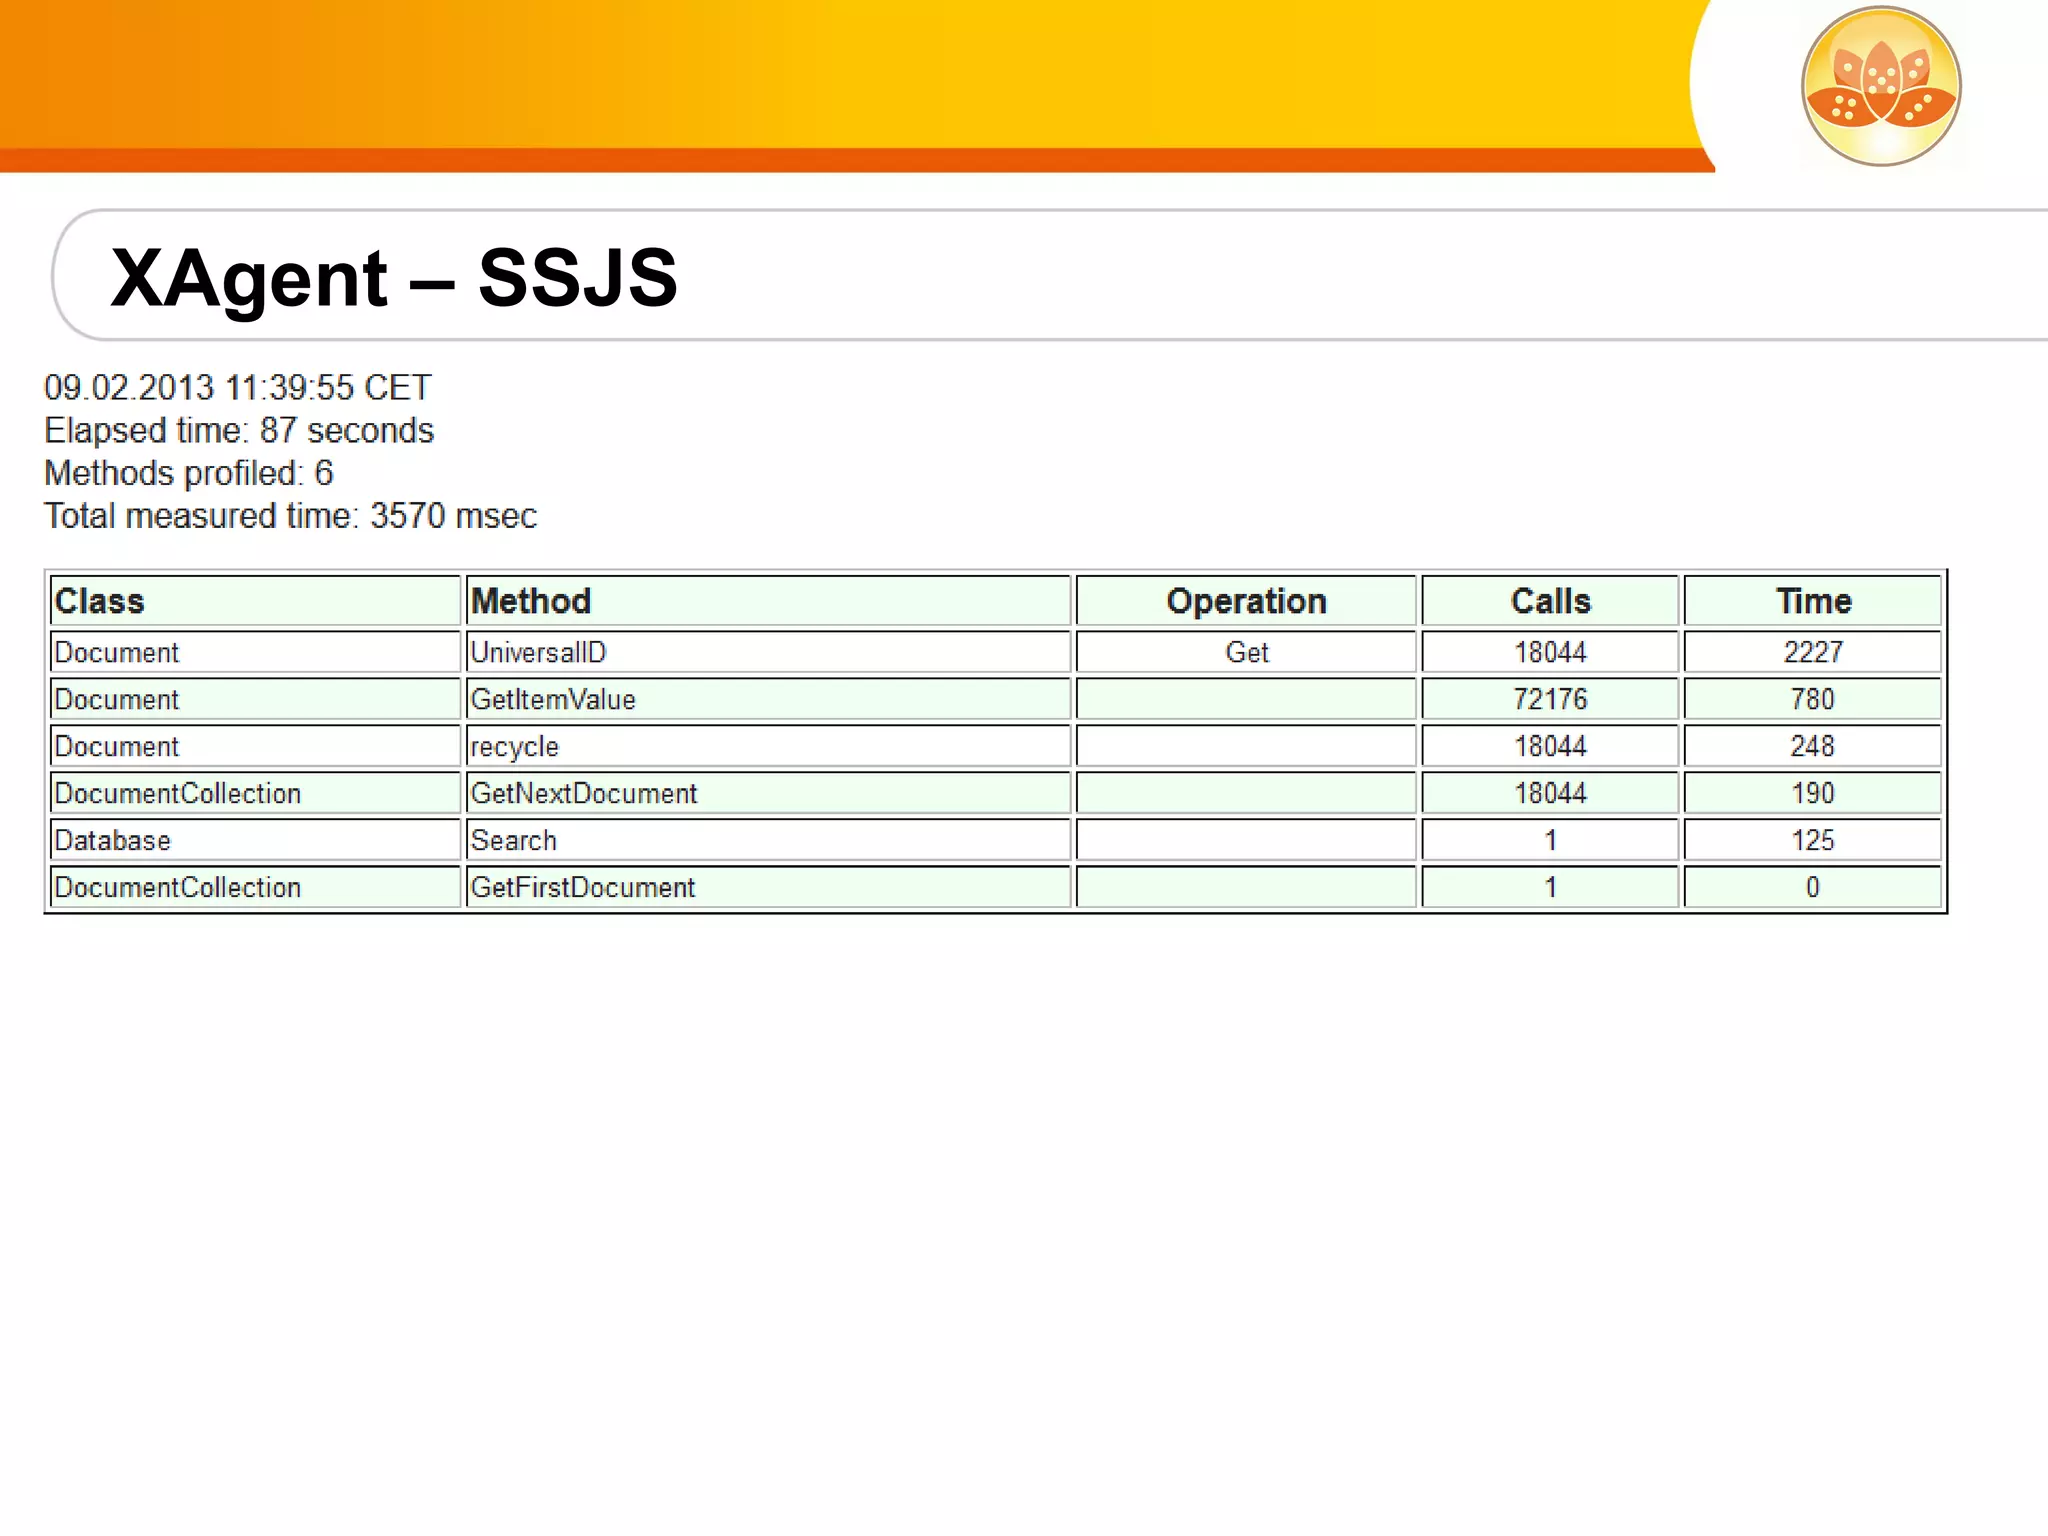Screen dimensions: 2048x1536
Task: Click the lotus flower logo icon
Action: (x=1881, y=87)
